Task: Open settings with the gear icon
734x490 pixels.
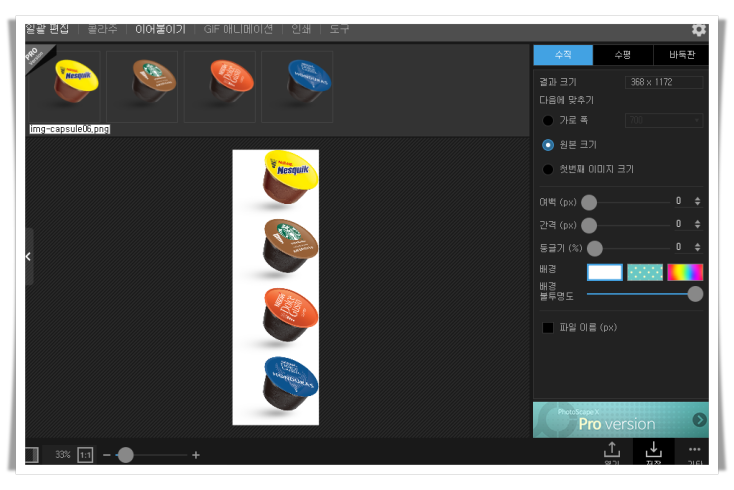Action: tap(699, 30)
